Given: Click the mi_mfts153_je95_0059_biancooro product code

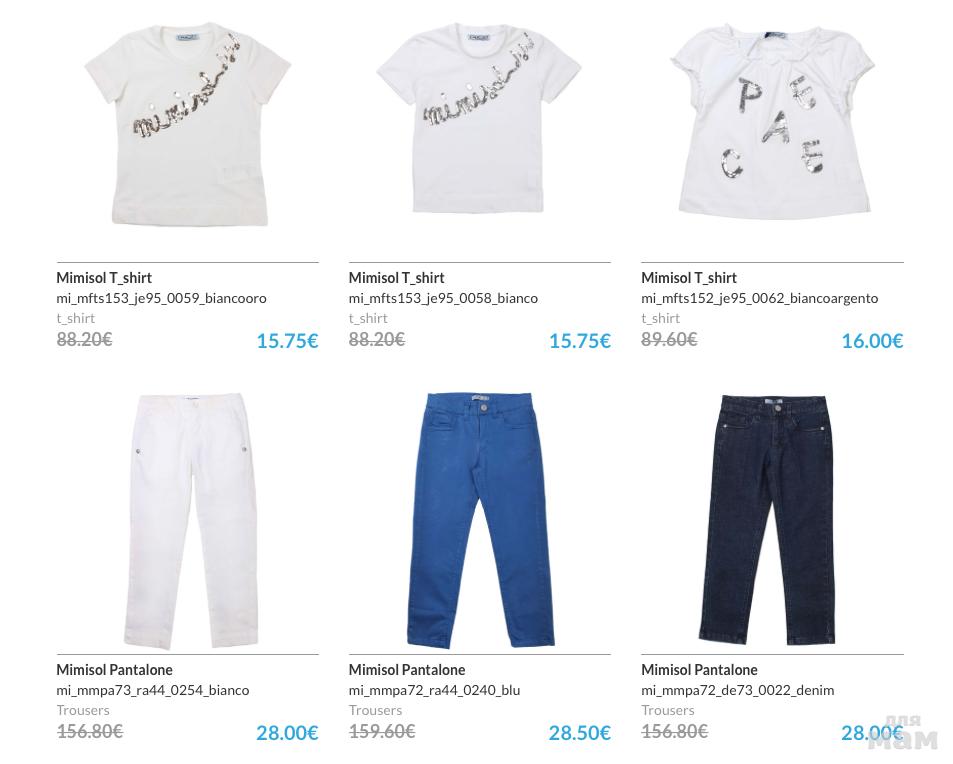Looking at the screenshot, I should (162, 298).
